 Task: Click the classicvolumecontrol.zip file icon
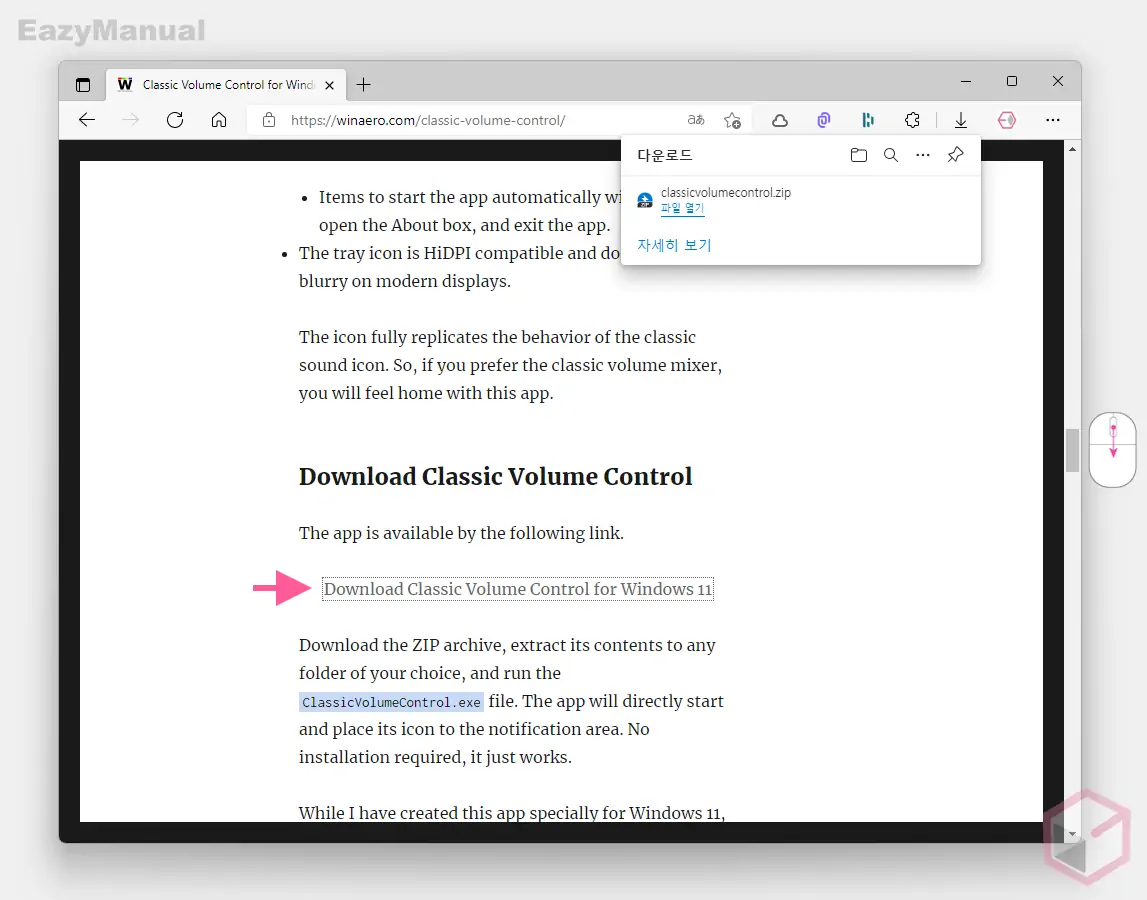[x=644, y=200]
